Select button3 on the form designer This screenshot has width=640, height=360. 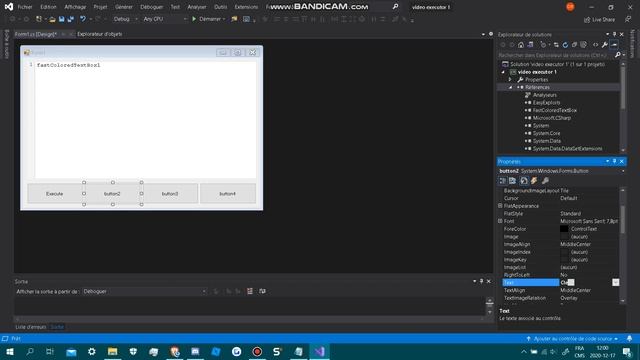point(170,194)
